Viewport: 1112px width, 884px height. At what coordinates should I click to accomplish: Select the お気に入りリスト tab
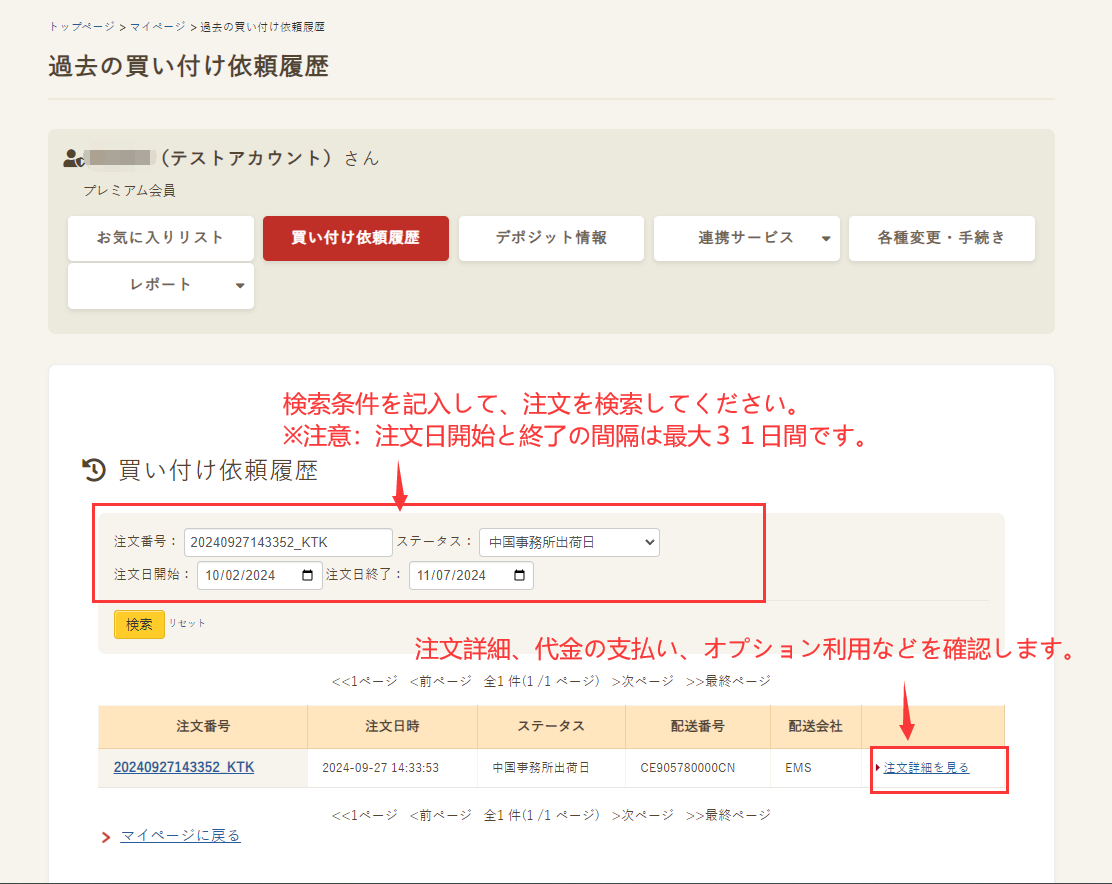(160, 238)
